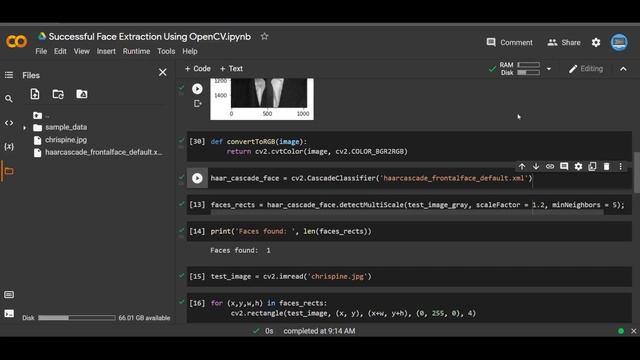Image resolution: width=640 pixels, height=360 pixels.
Task: Click the convertToRGB function cell [30]
Action: [409, 147]
